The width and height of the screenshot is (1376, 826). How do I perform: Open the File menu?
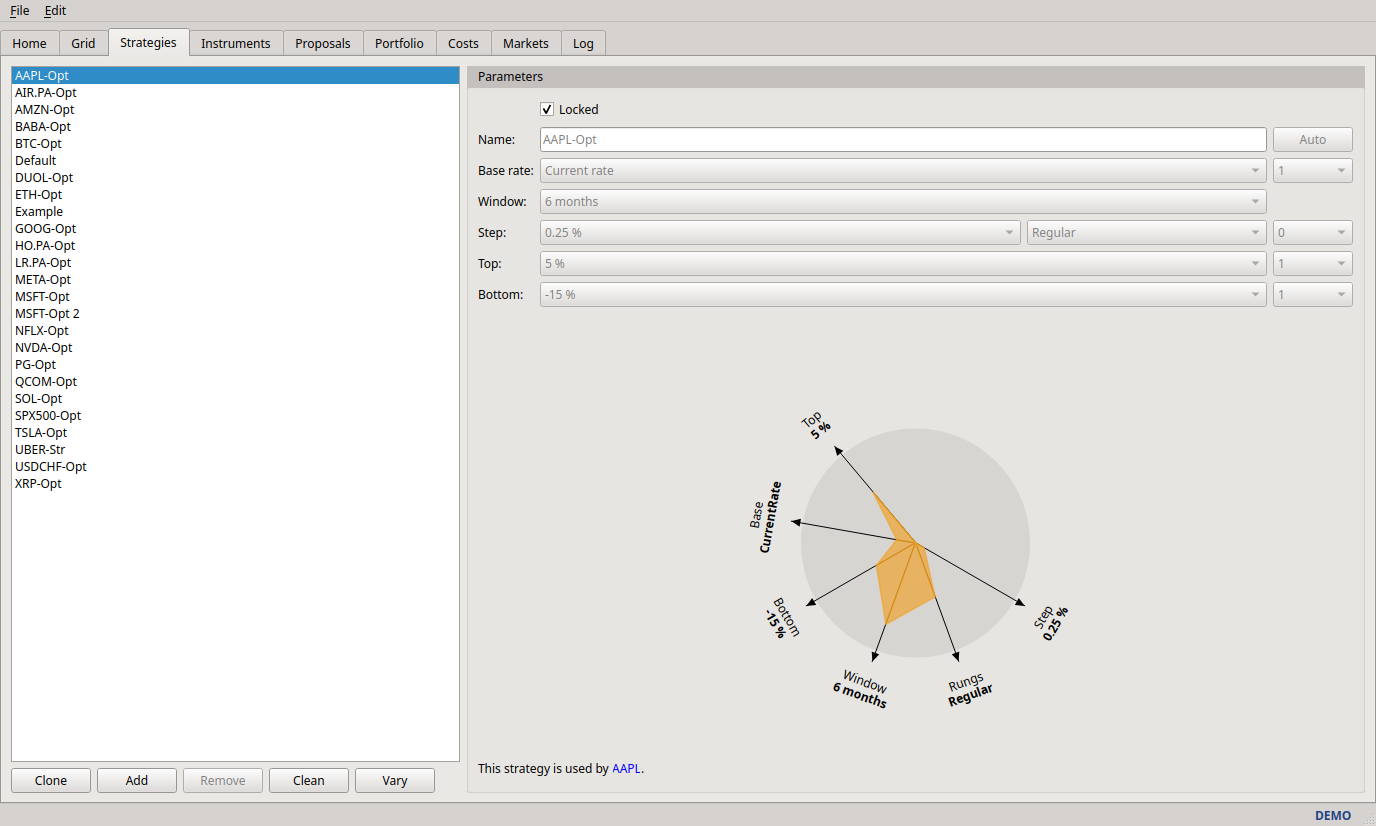pos(19,10)
